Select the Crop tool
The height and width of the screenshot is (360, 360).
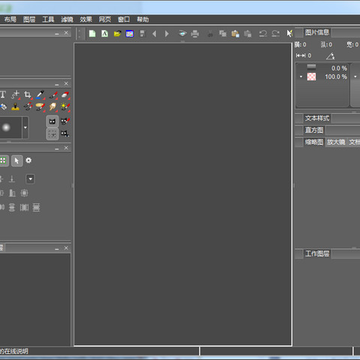(x=28, y=95)
